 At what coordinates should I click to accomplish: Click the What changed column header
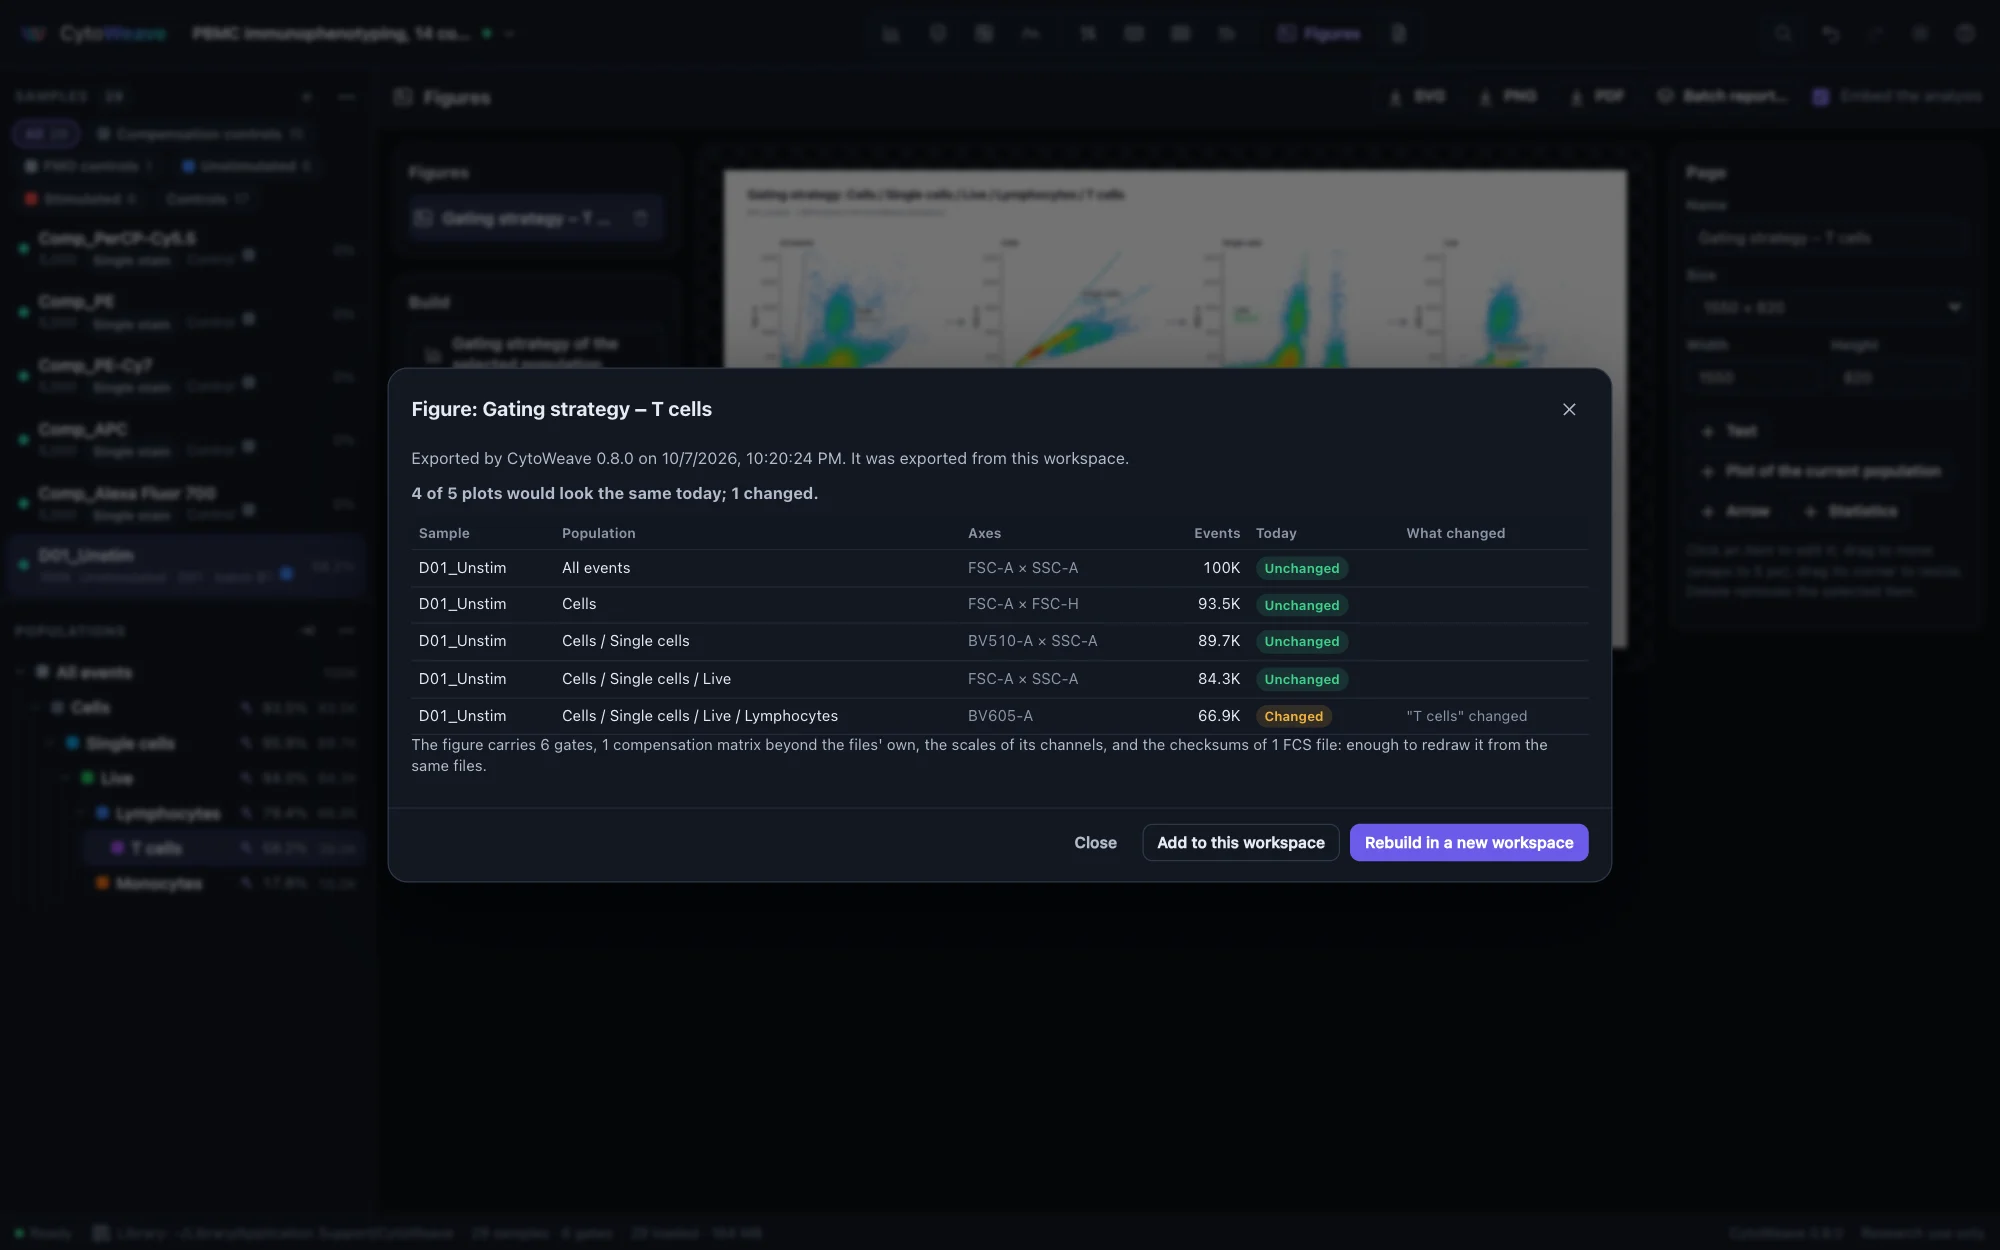(x=1455, y=533)
